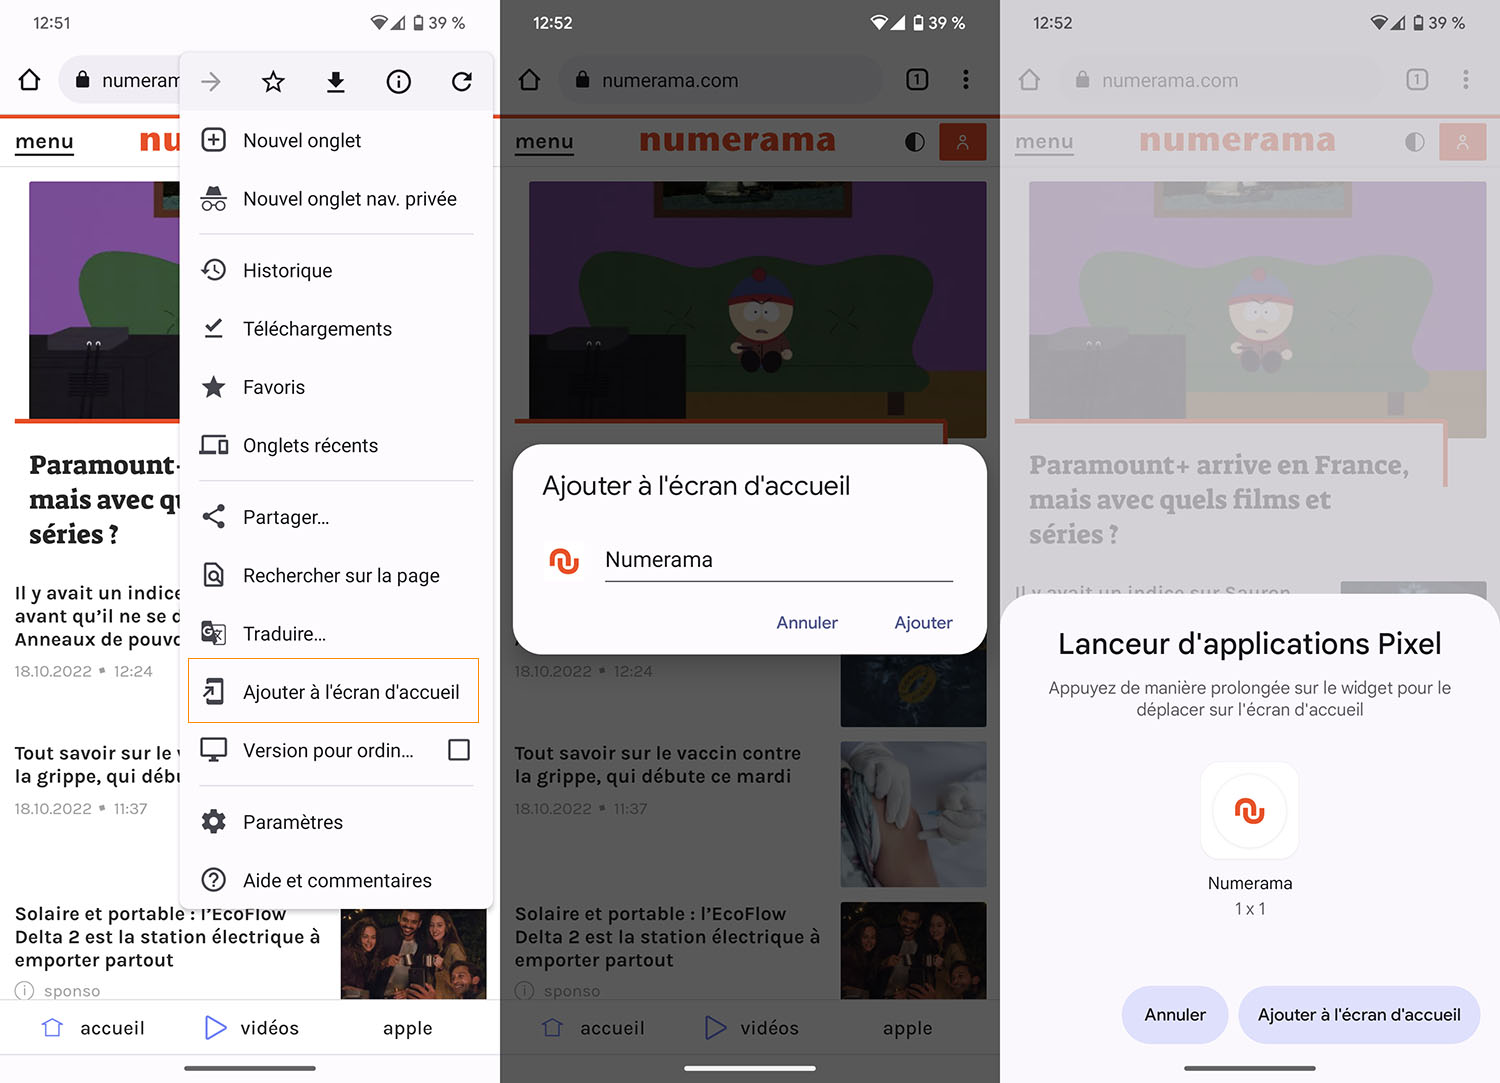Viewport: 1500px width, 1083px height.
Task: Open vaccin contre la grippe headline
Action: coord(658,765)
